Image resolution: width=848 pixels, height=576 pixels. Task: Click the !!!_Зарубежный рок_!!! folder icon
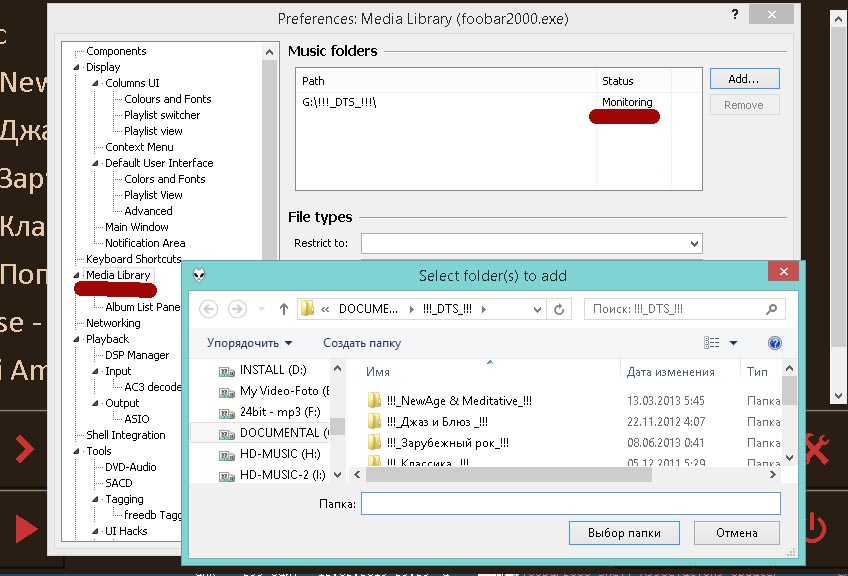[x=374, y=442]
